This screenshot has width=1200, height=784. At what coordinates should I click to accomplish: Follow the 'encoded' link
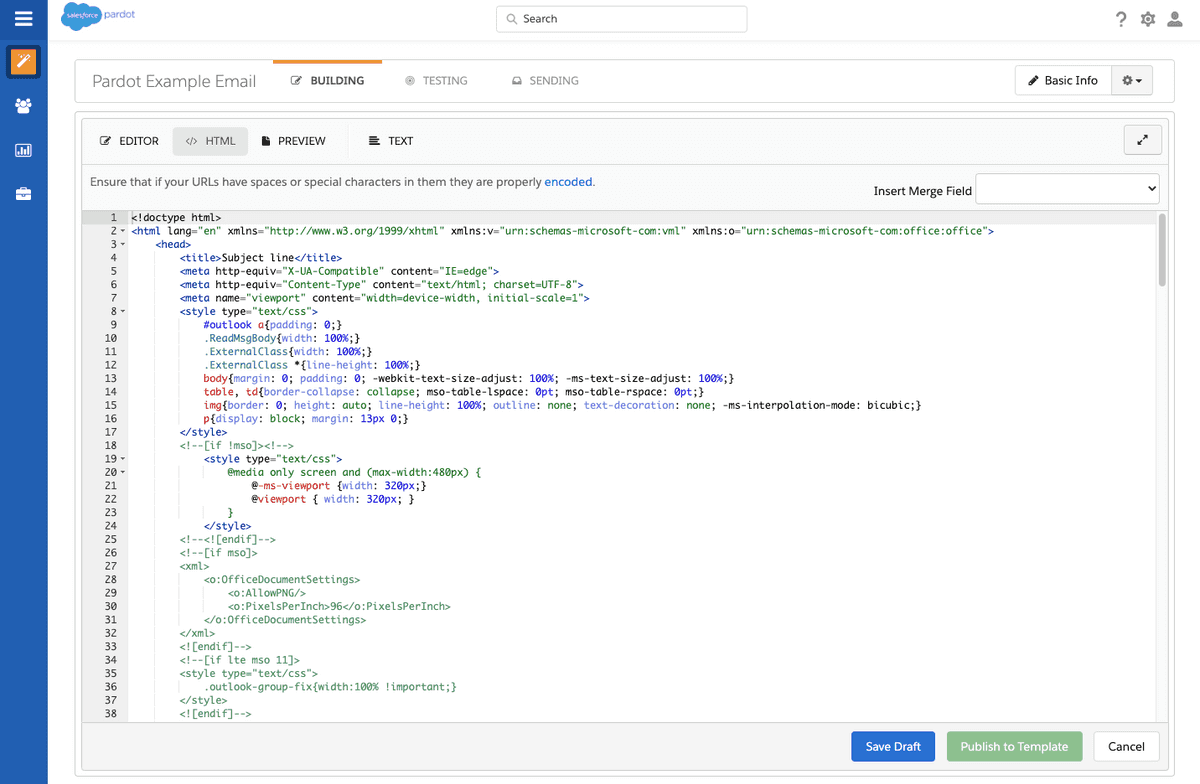point(568,182)
